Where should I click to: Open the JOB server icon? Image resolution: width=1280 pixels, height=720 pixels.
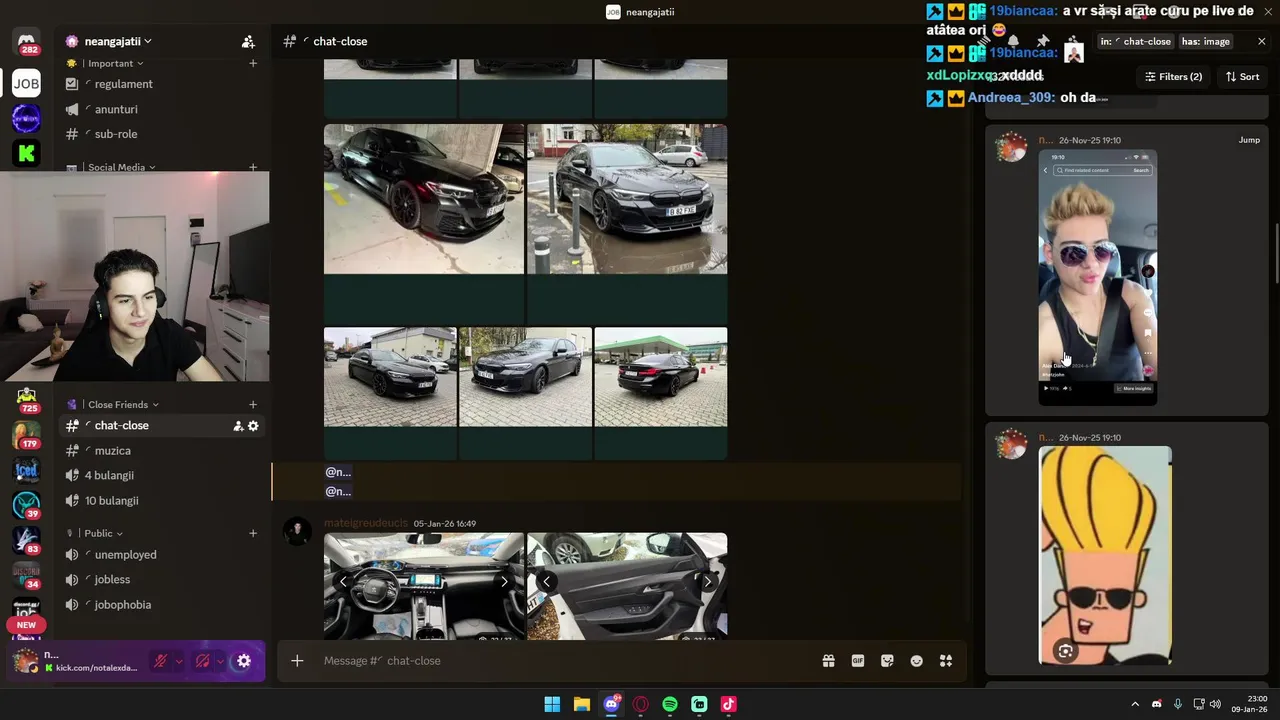tap(26, 84)
